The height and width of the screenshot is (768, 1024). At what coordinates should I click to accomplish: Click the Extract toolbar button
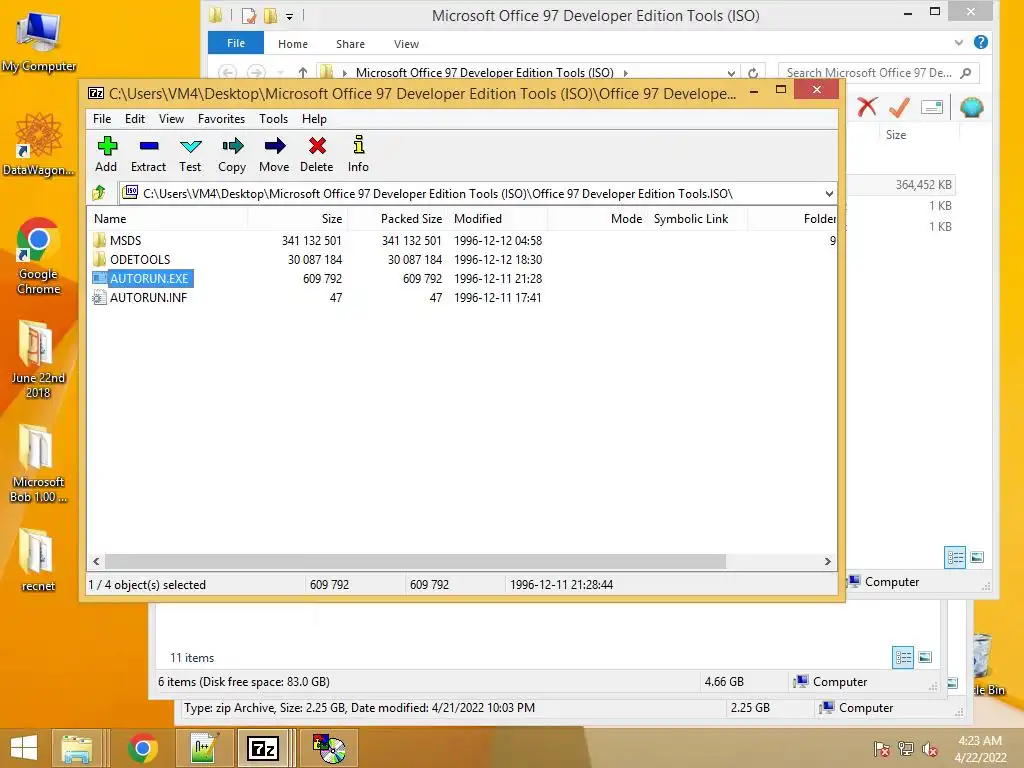[148, 155]
